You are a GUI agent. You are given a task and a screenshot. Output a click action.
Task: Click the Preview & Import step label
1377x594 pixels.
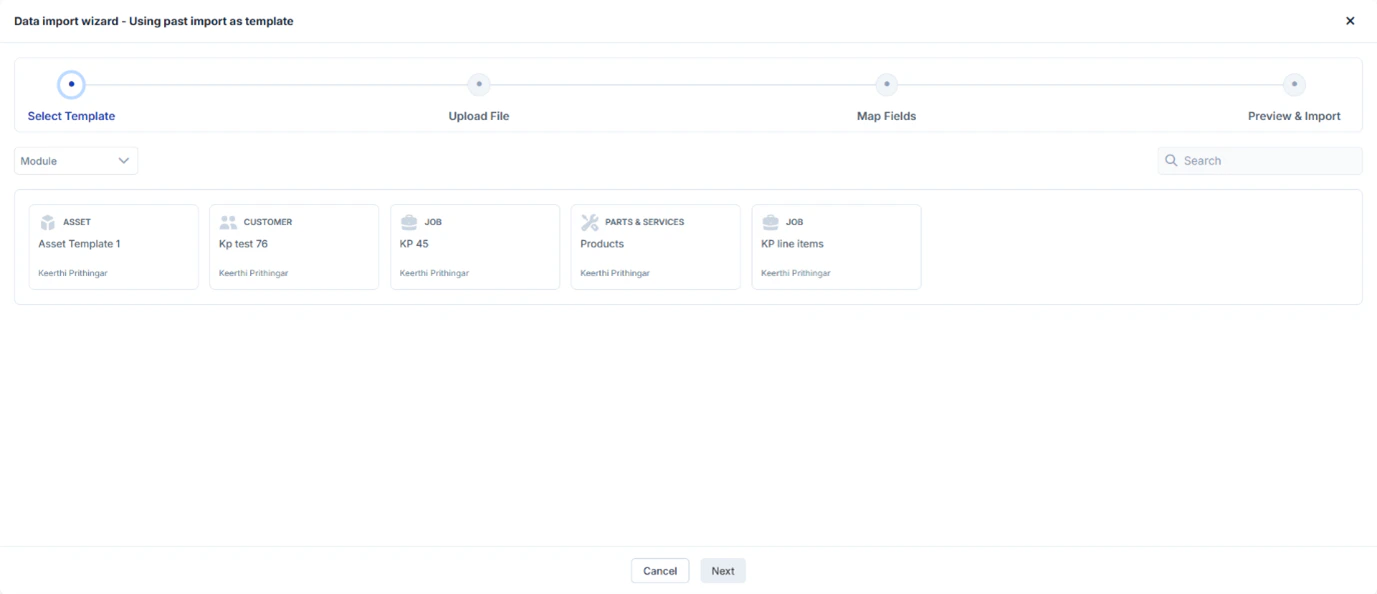pos(1294,116)
